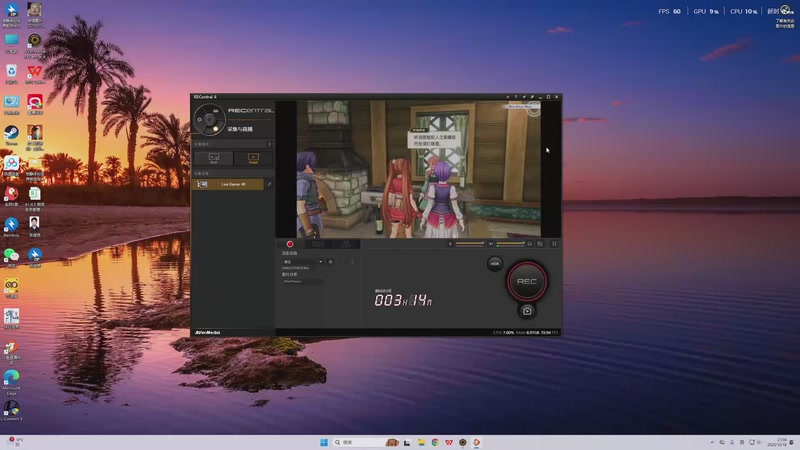Select Multi capture mode
Screen dimensions: 800x450
click(x=214, y=158)
